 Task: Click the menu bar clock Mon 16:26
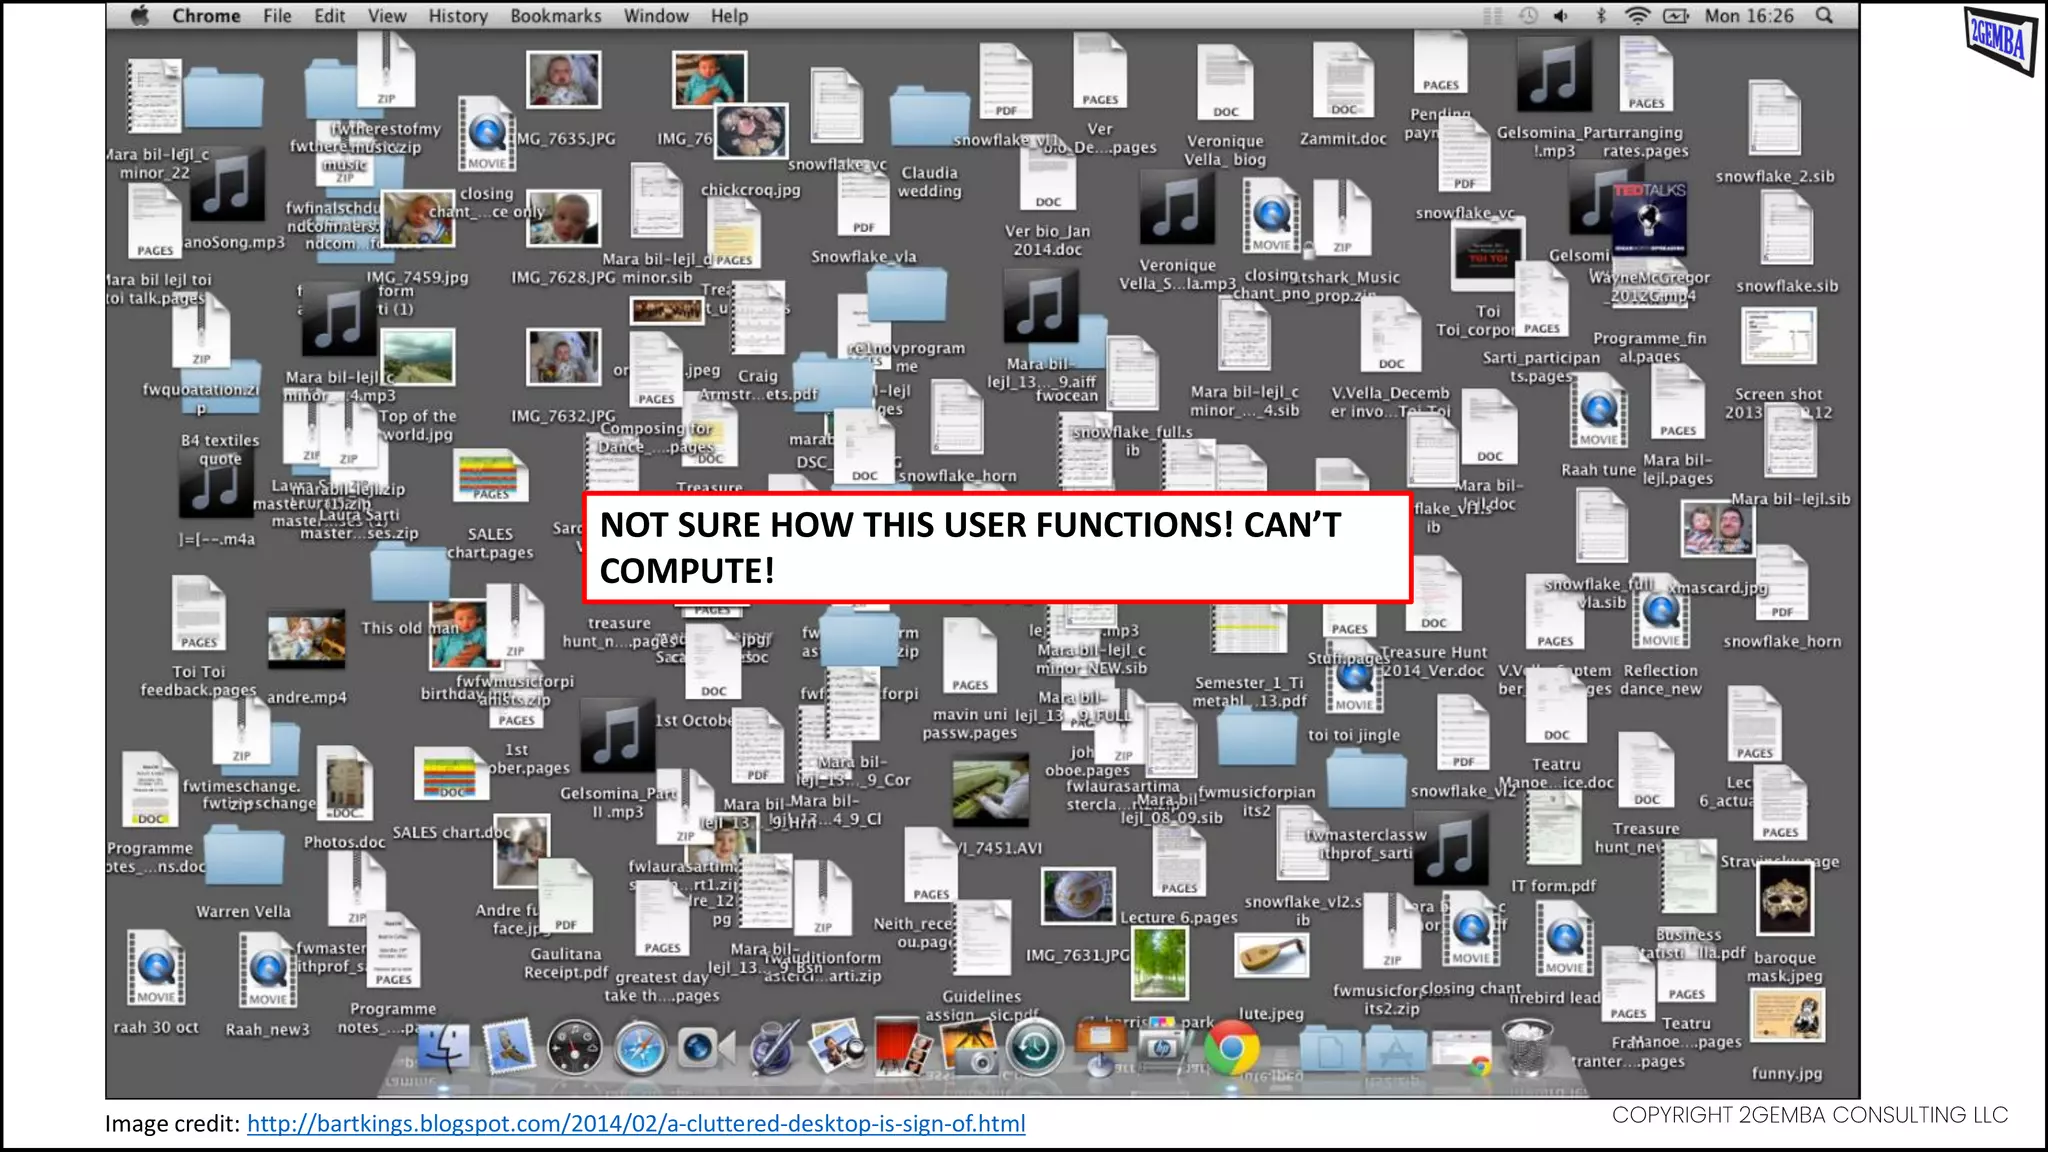1749,16
